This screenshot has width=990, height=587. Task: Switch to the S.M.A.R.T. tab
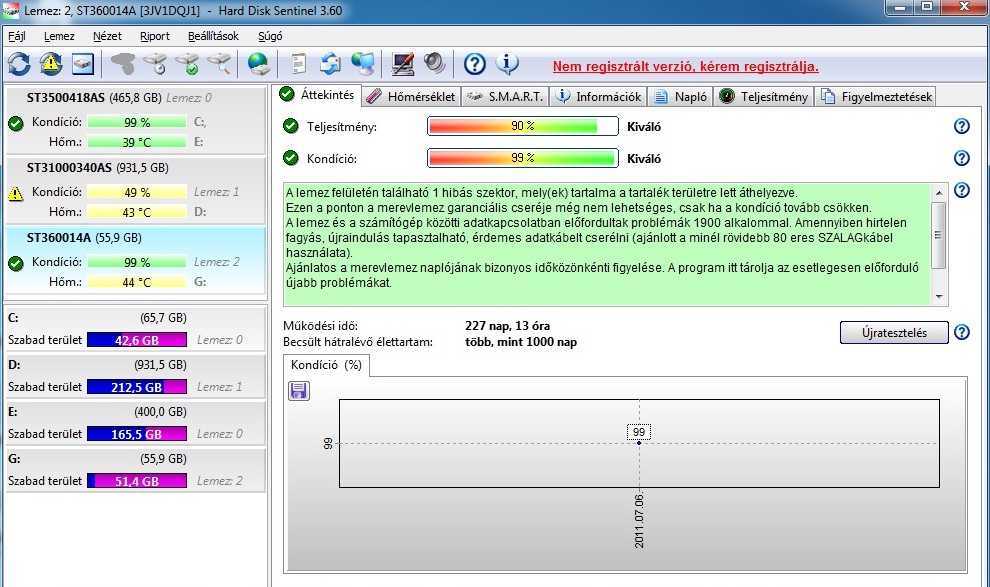coord(505,97)
